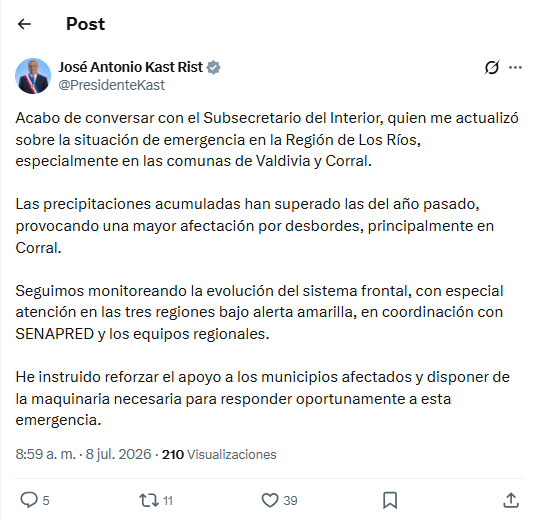This screenshot has height=520, width=538.
Task: Click the like count 39
Action: 290,501
